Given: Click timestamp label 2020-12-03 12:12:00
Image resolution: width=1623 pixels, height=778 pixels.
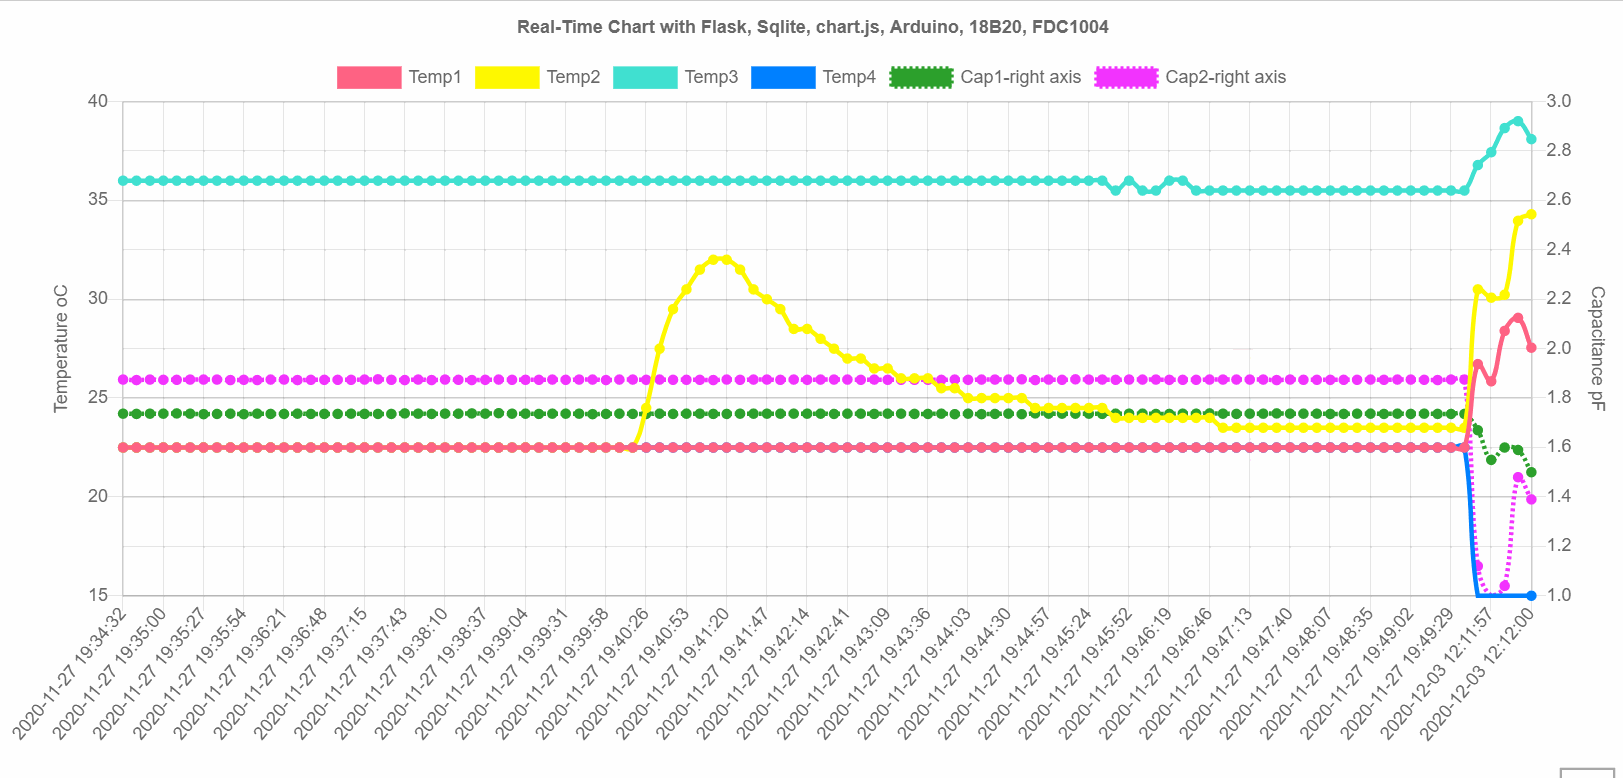Looking at the screenshot, I should click(x=1478, y=673).
